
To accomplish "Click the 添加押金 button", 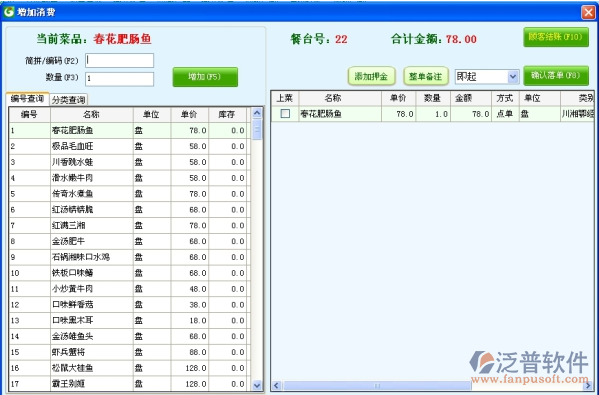I will 371,76.
